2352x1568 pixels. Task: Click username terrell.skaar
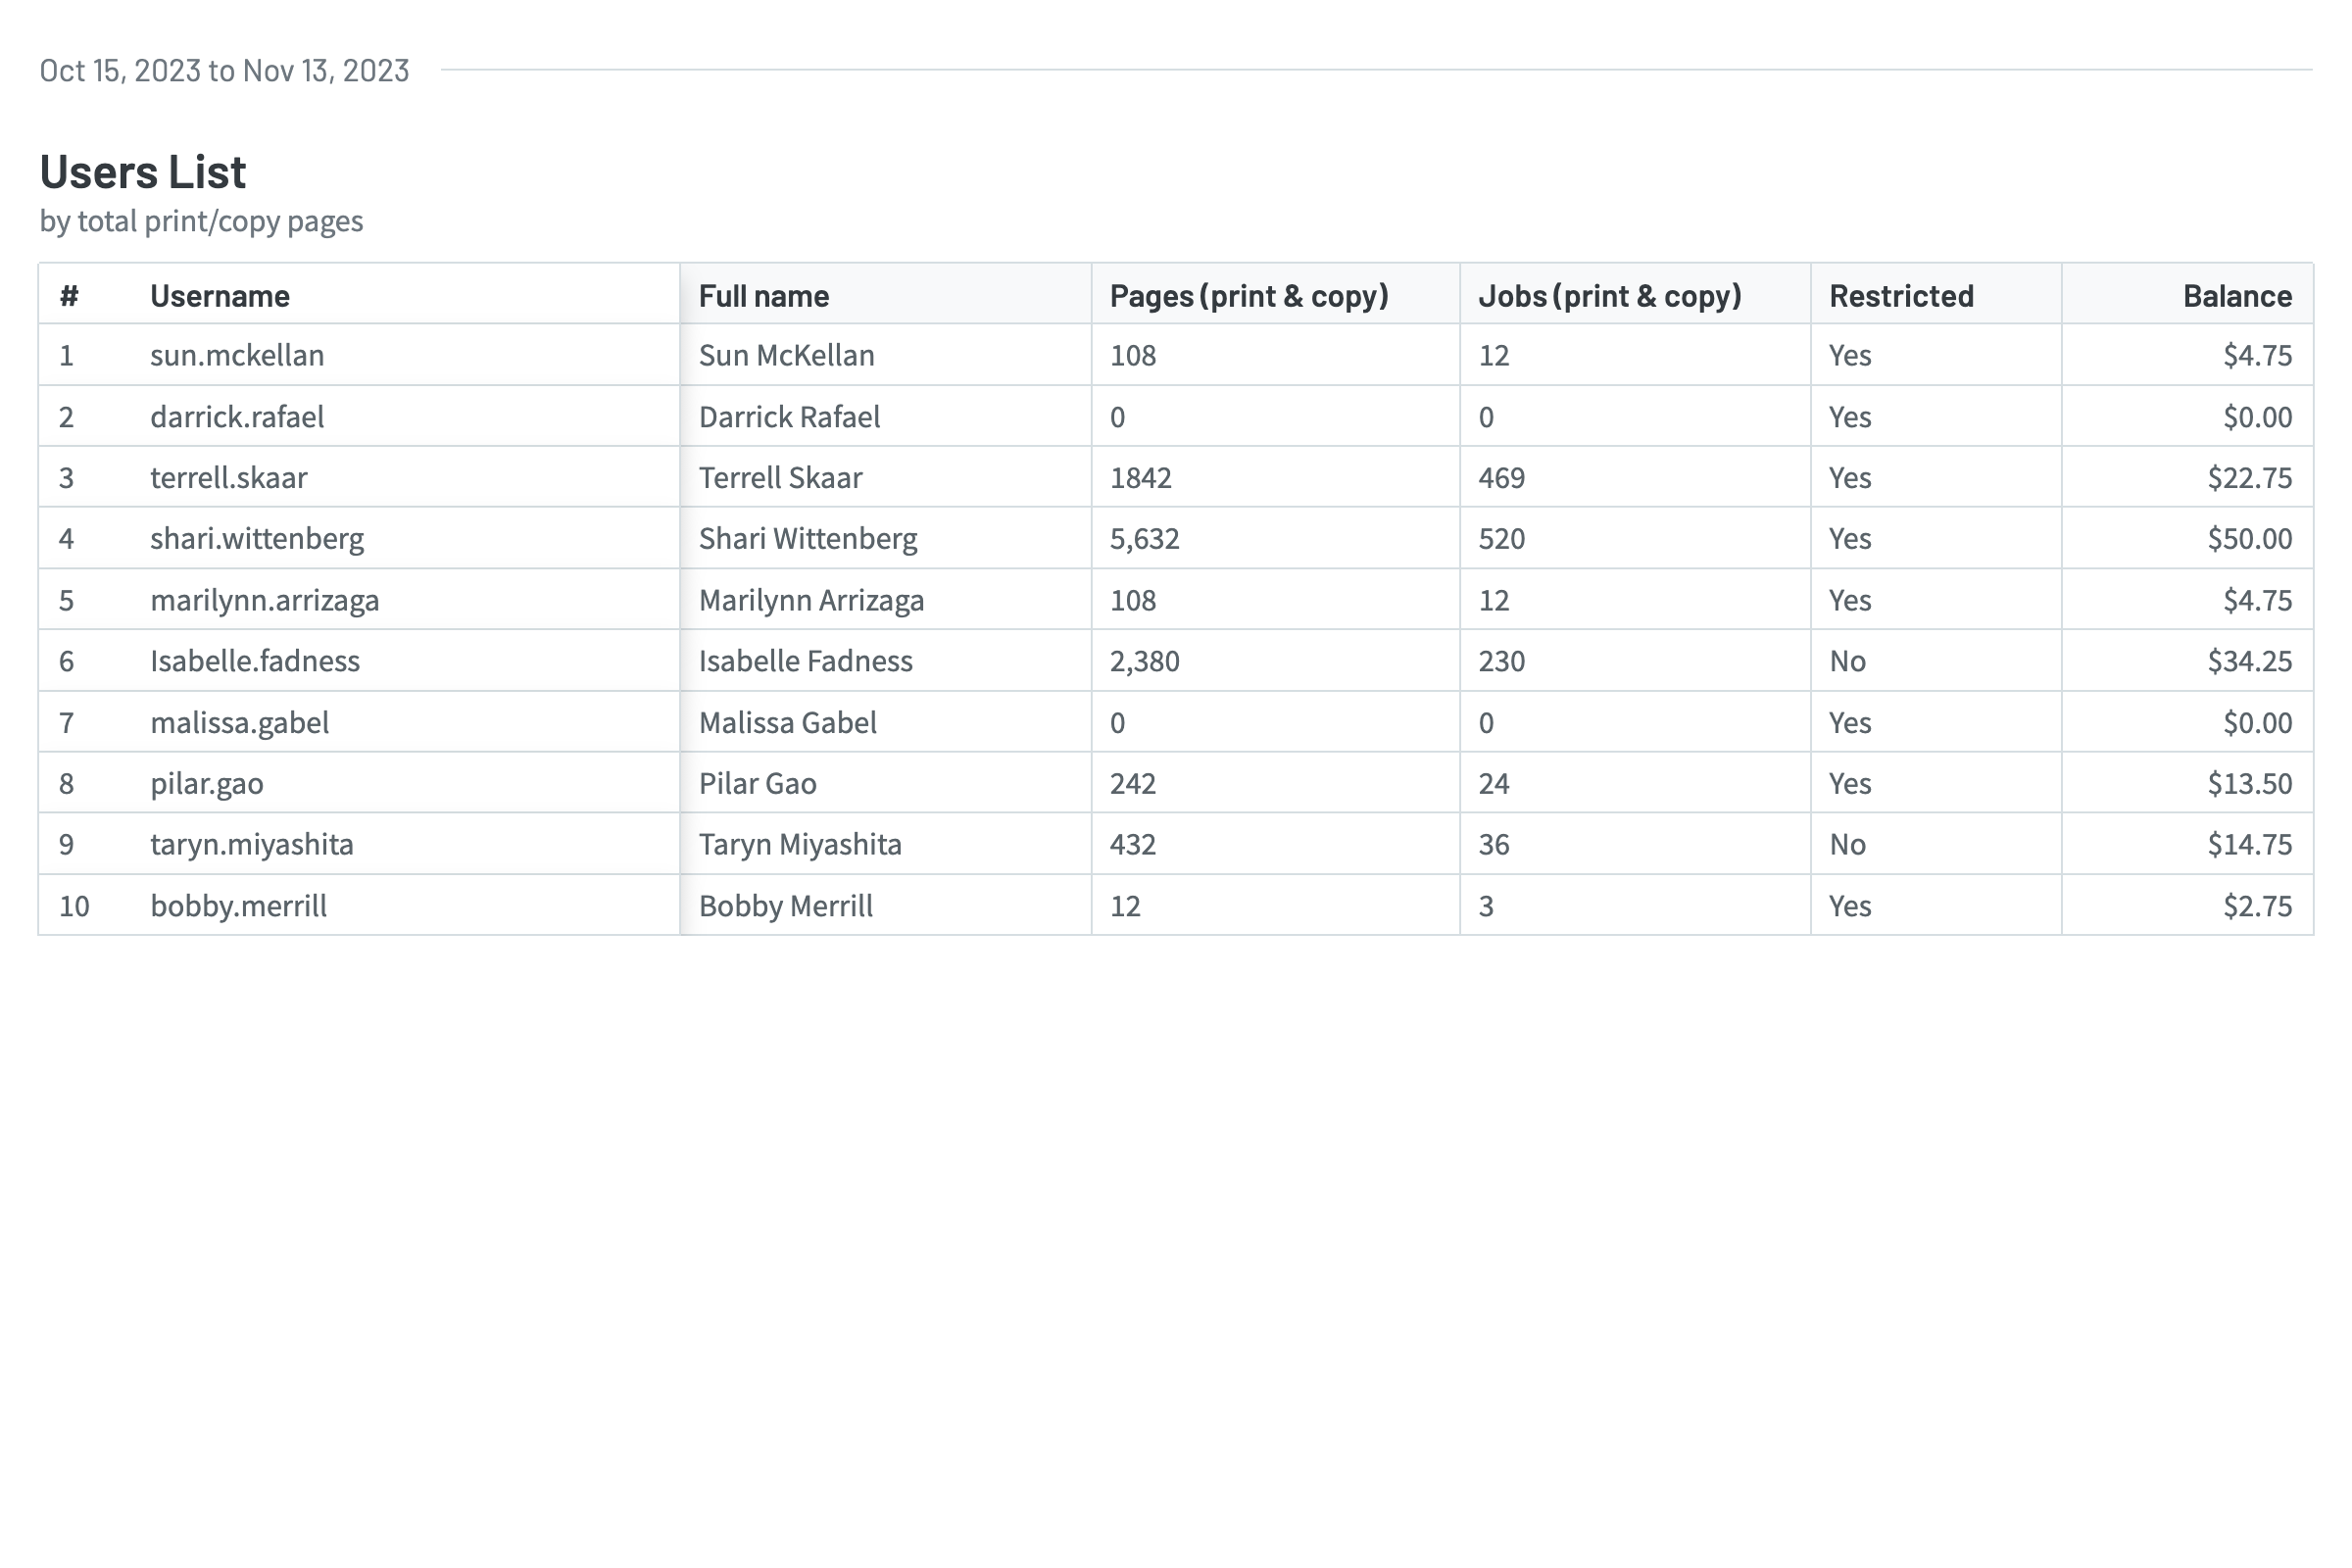click(x=228, y=478)
